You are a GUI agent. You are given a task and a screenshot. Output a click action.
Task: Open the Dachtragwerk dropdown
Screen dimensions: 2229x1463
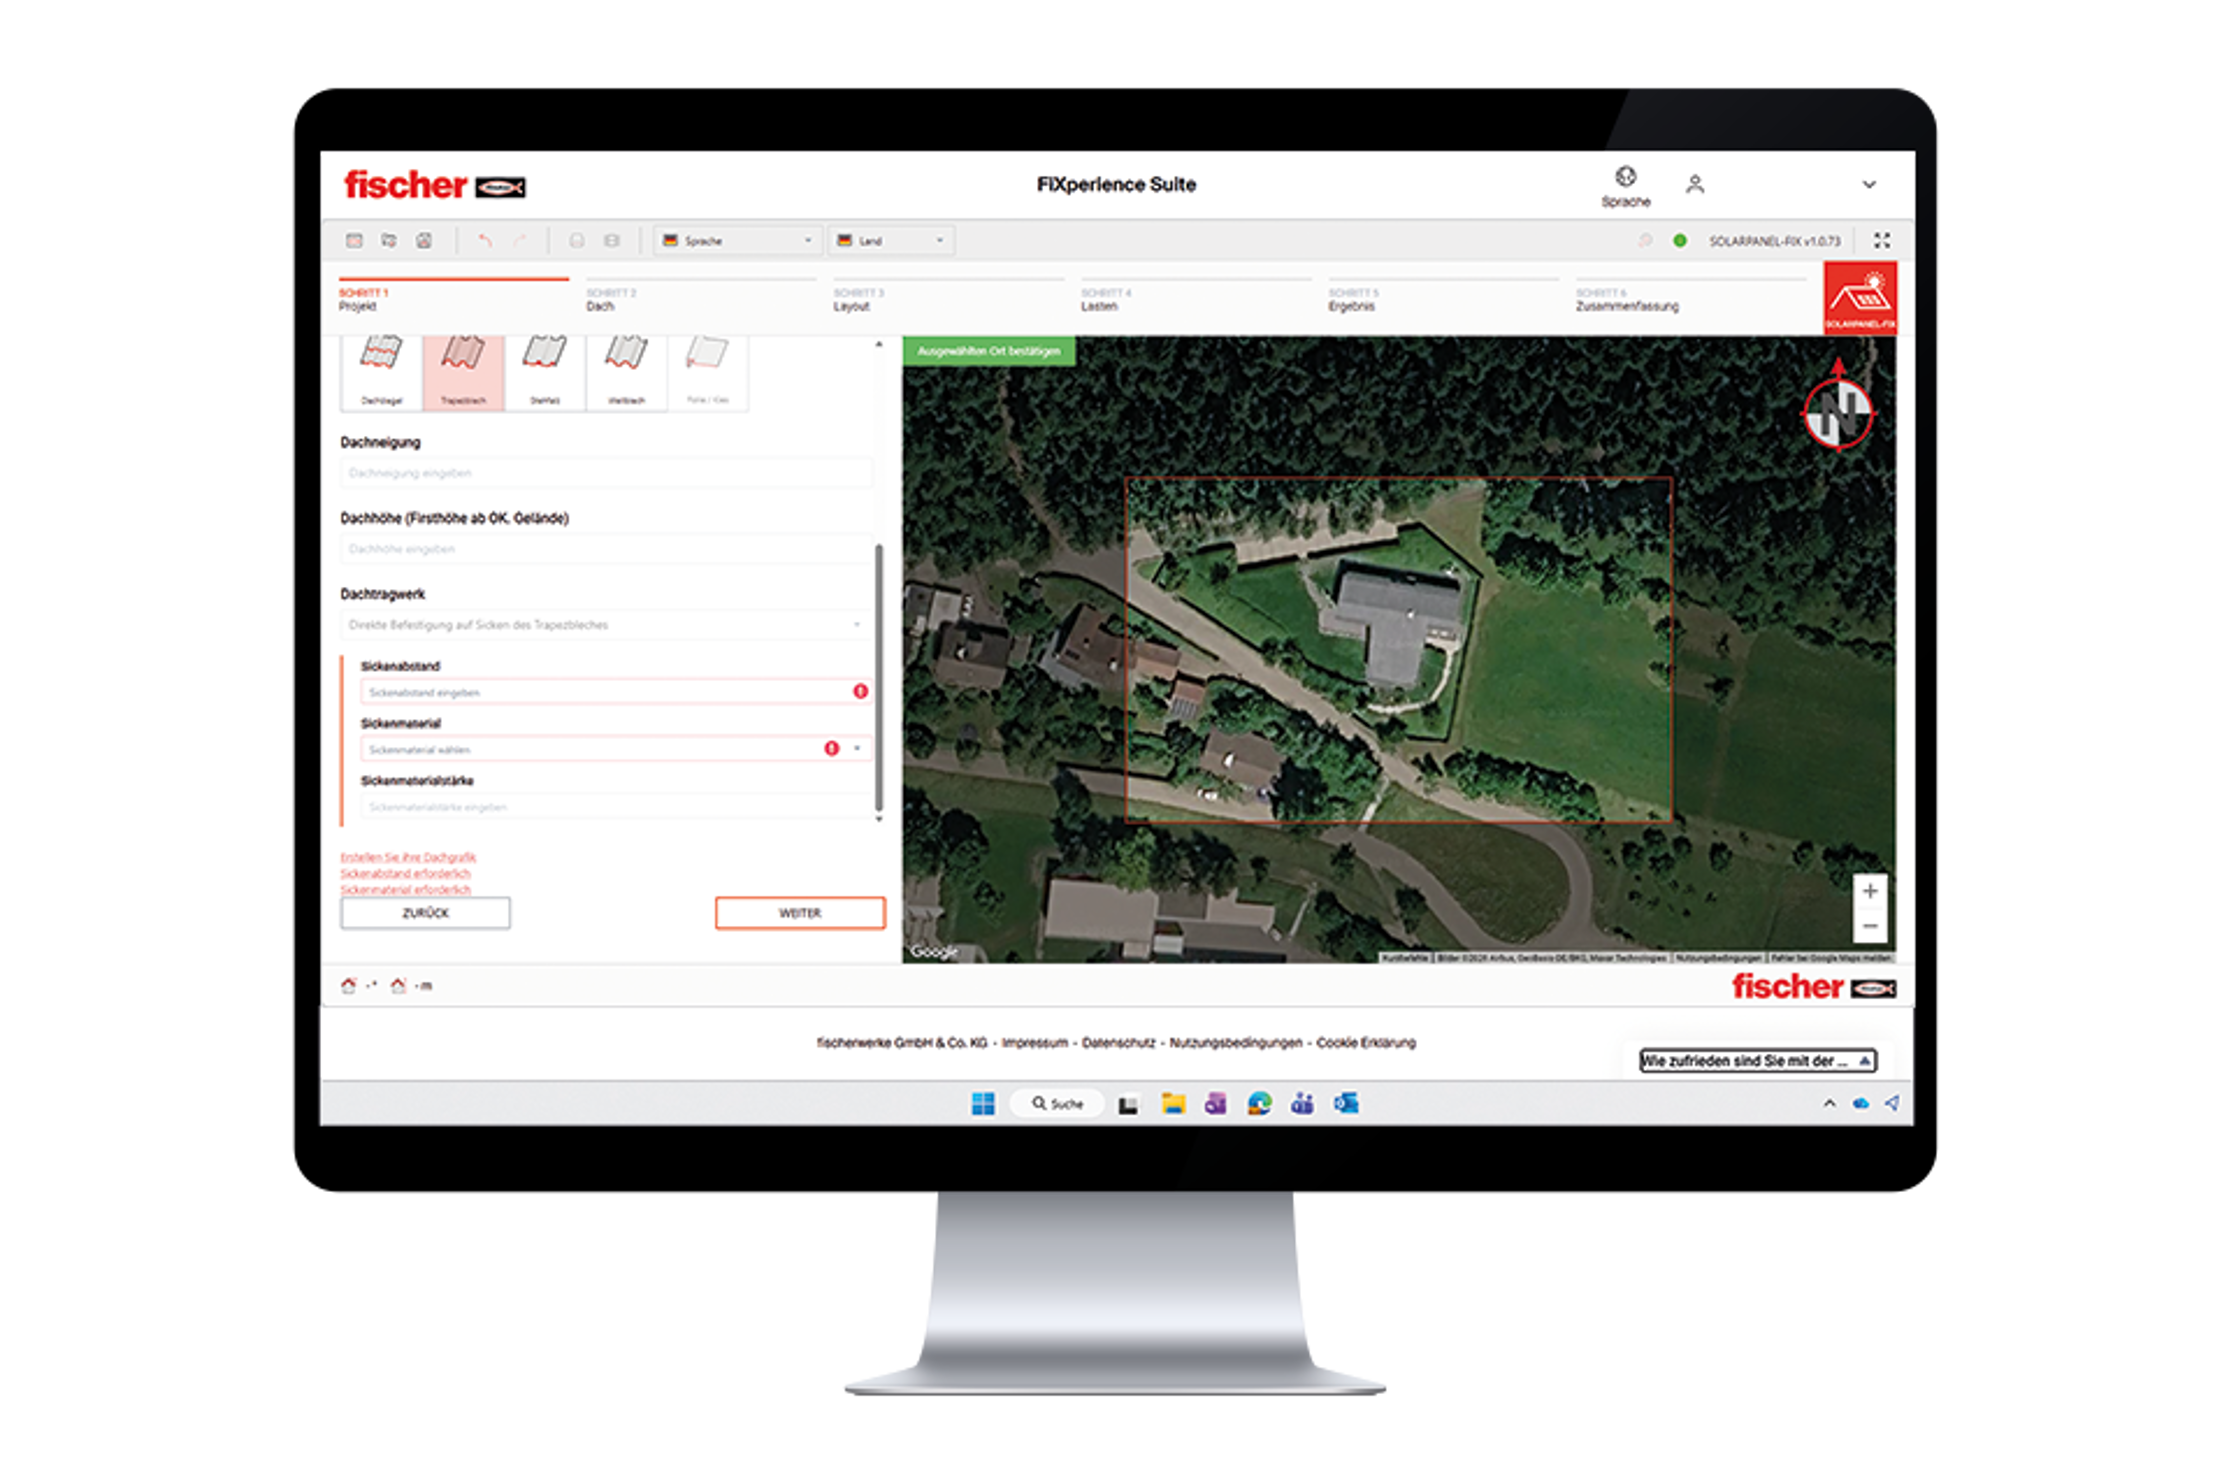[x=606, y=625]
